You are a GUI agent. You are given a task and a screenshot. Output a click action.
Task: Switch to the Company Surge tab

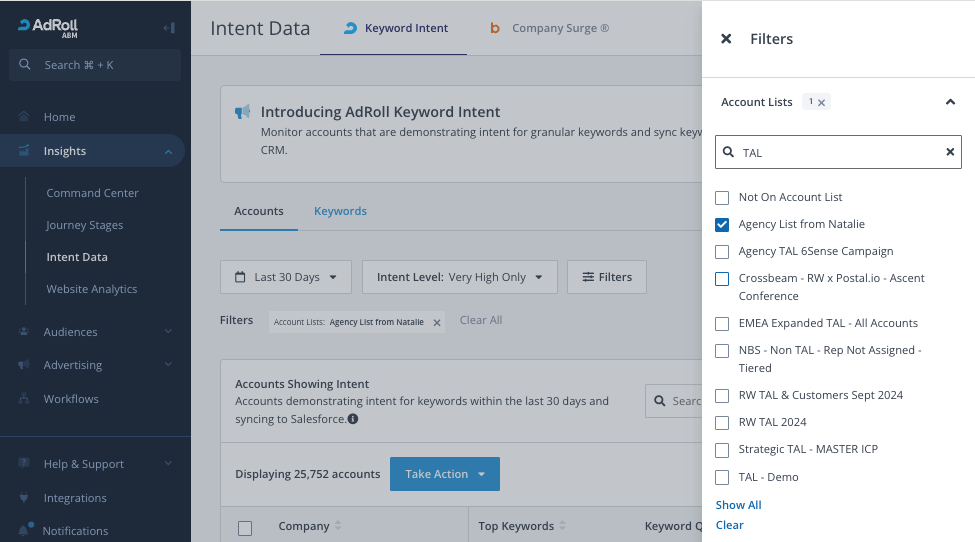click(x=549, y=28)
